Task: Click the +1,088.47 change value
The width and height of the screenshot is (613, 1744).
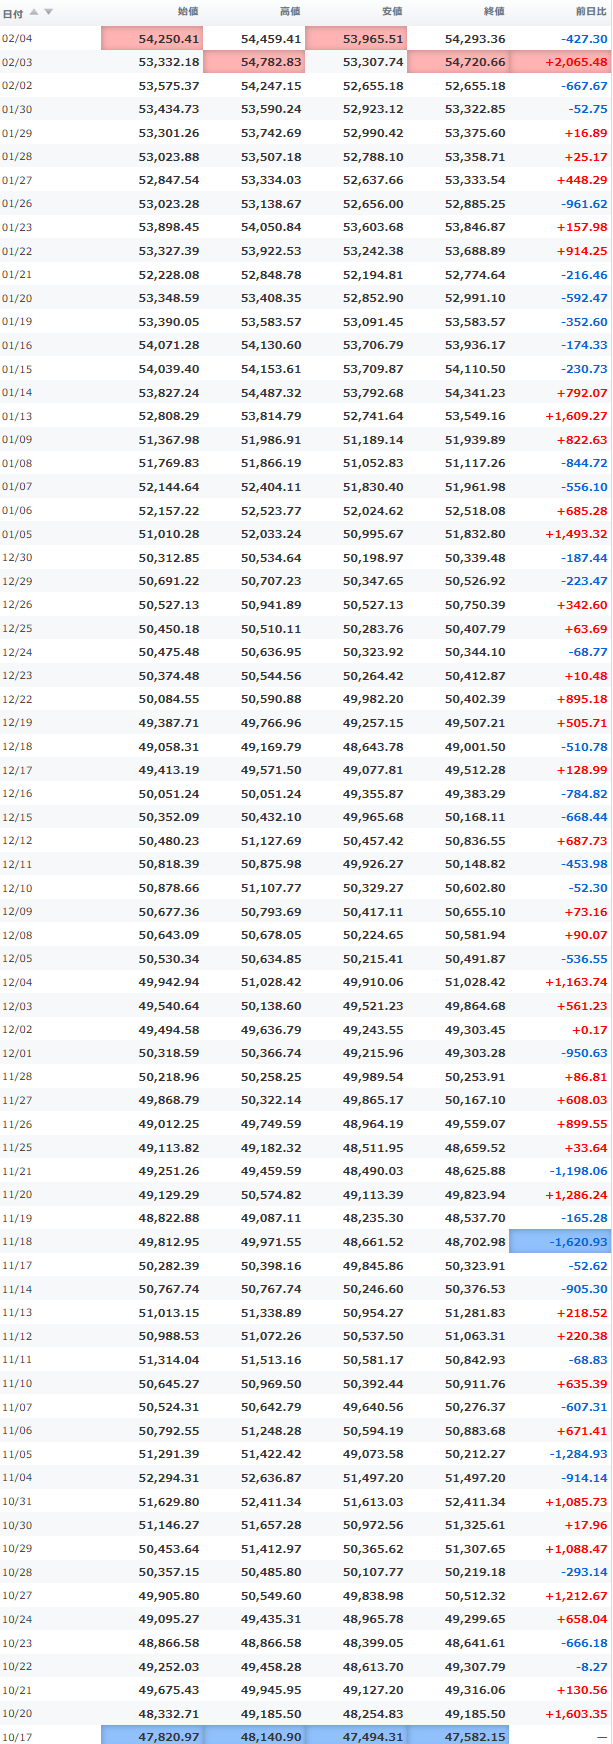Action: pos(576,1549)
